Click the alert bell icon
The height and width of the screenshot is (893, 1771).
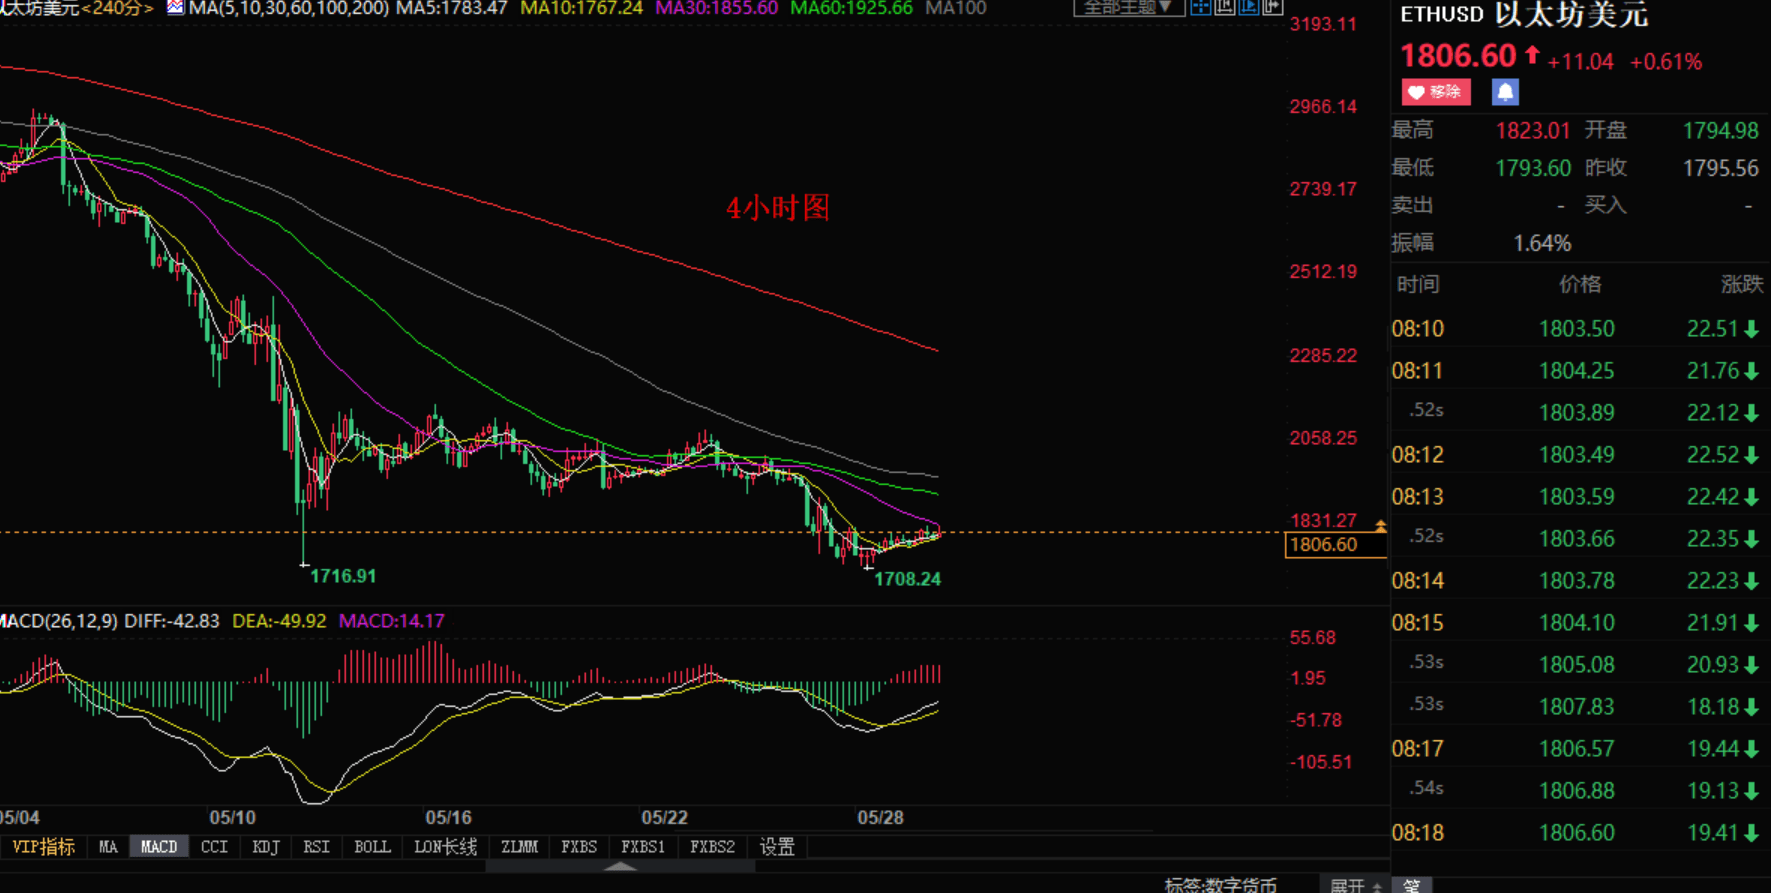pos(1505,92)
